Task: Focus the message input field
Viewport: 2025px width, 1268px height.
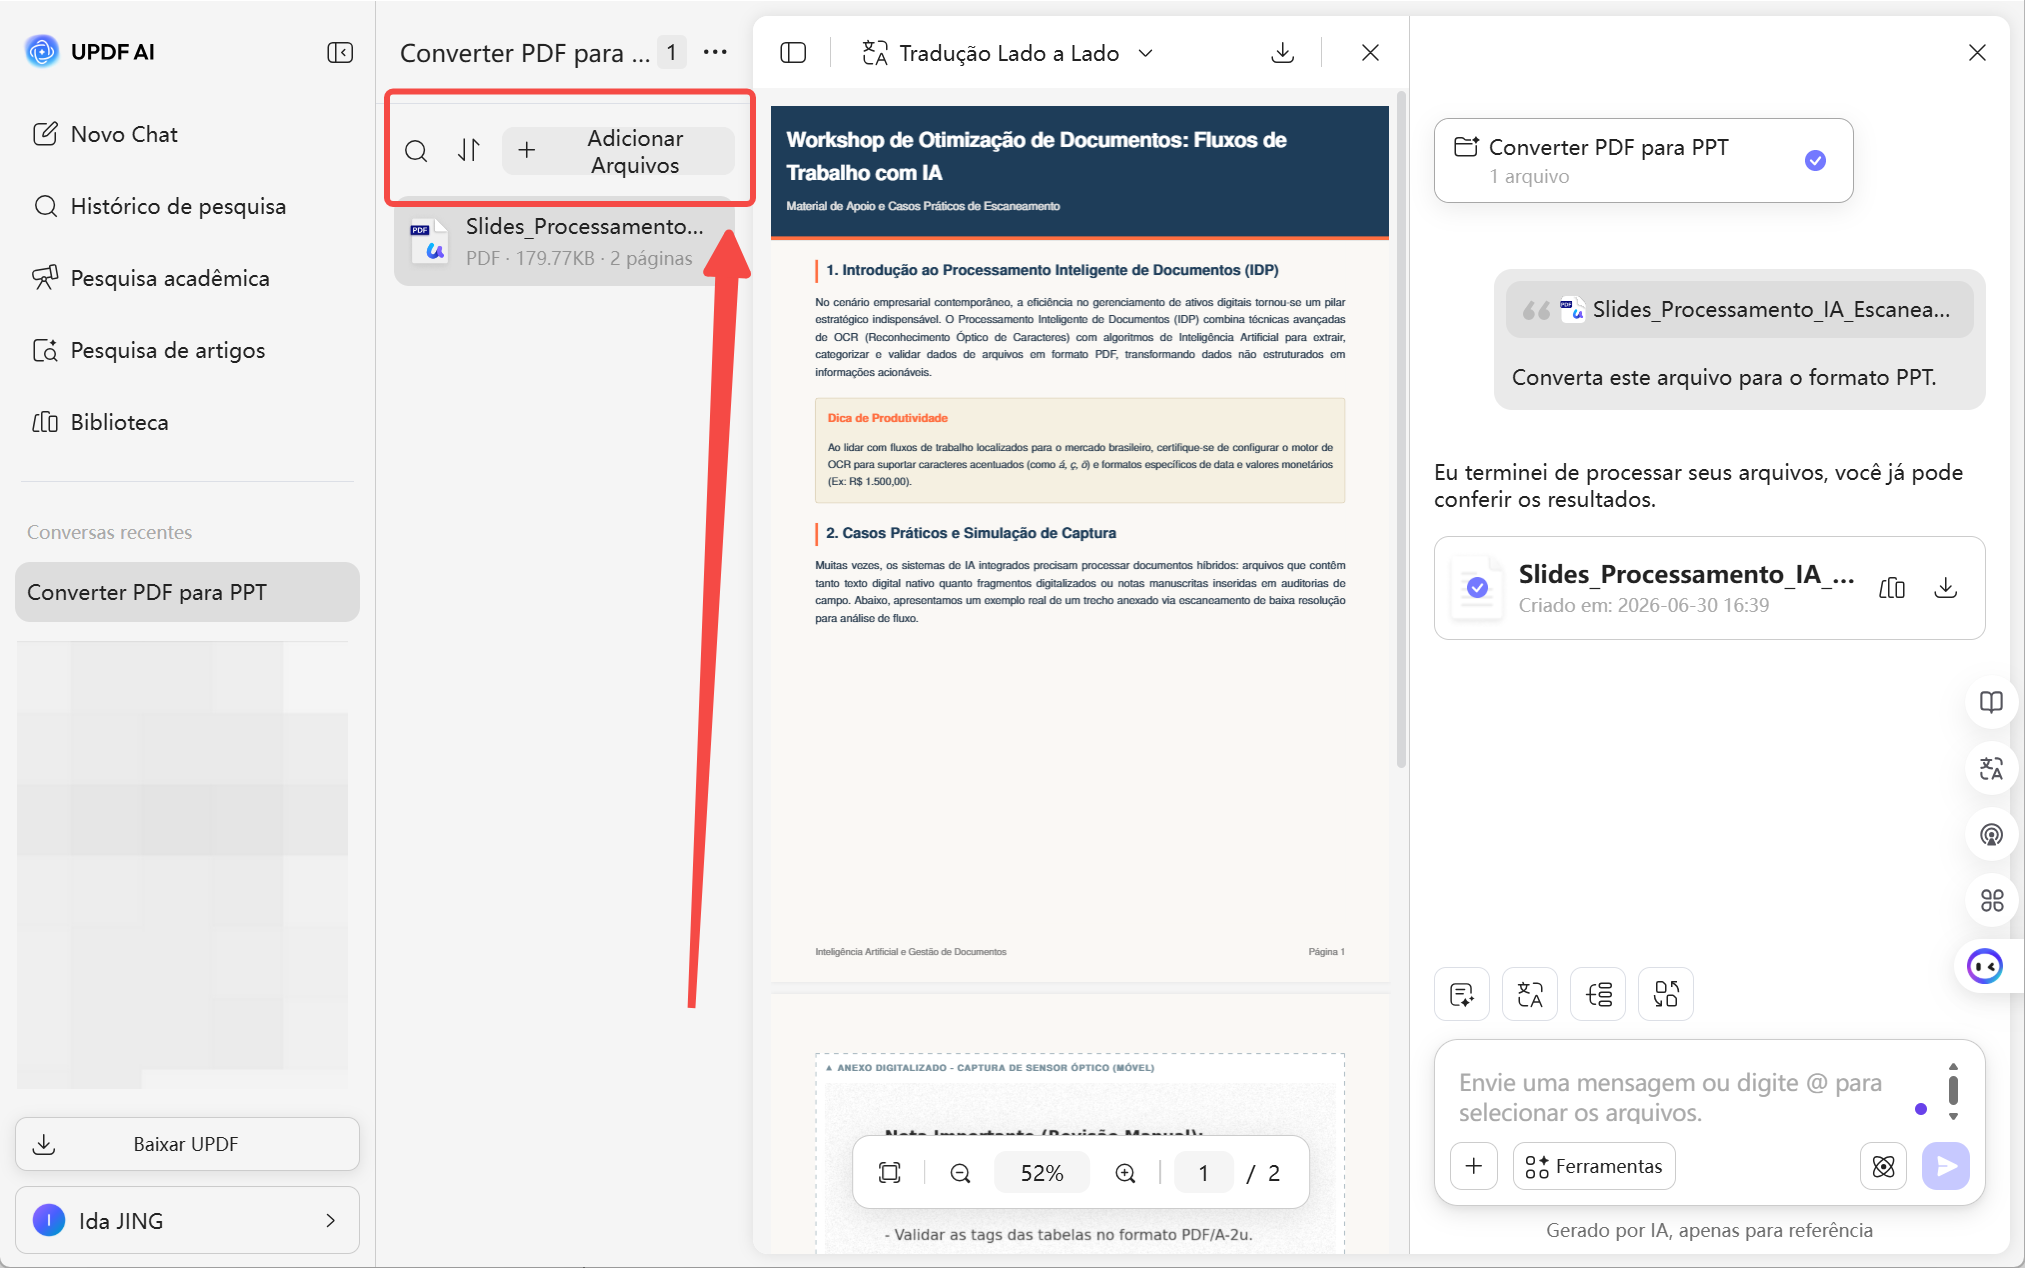Action: tap(1680, 1097)
